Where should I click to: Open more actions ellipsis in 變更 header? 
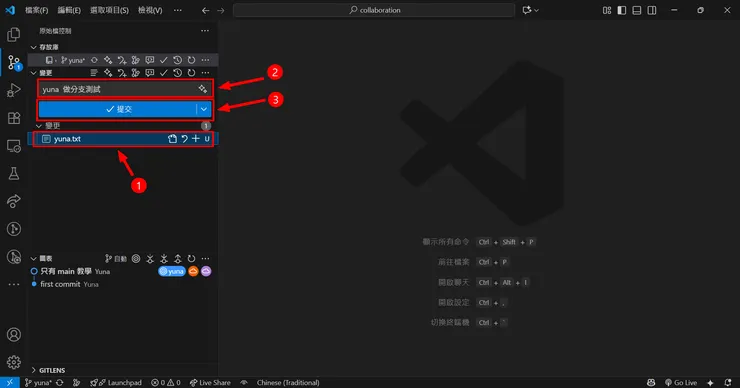[x=205, y=73]
